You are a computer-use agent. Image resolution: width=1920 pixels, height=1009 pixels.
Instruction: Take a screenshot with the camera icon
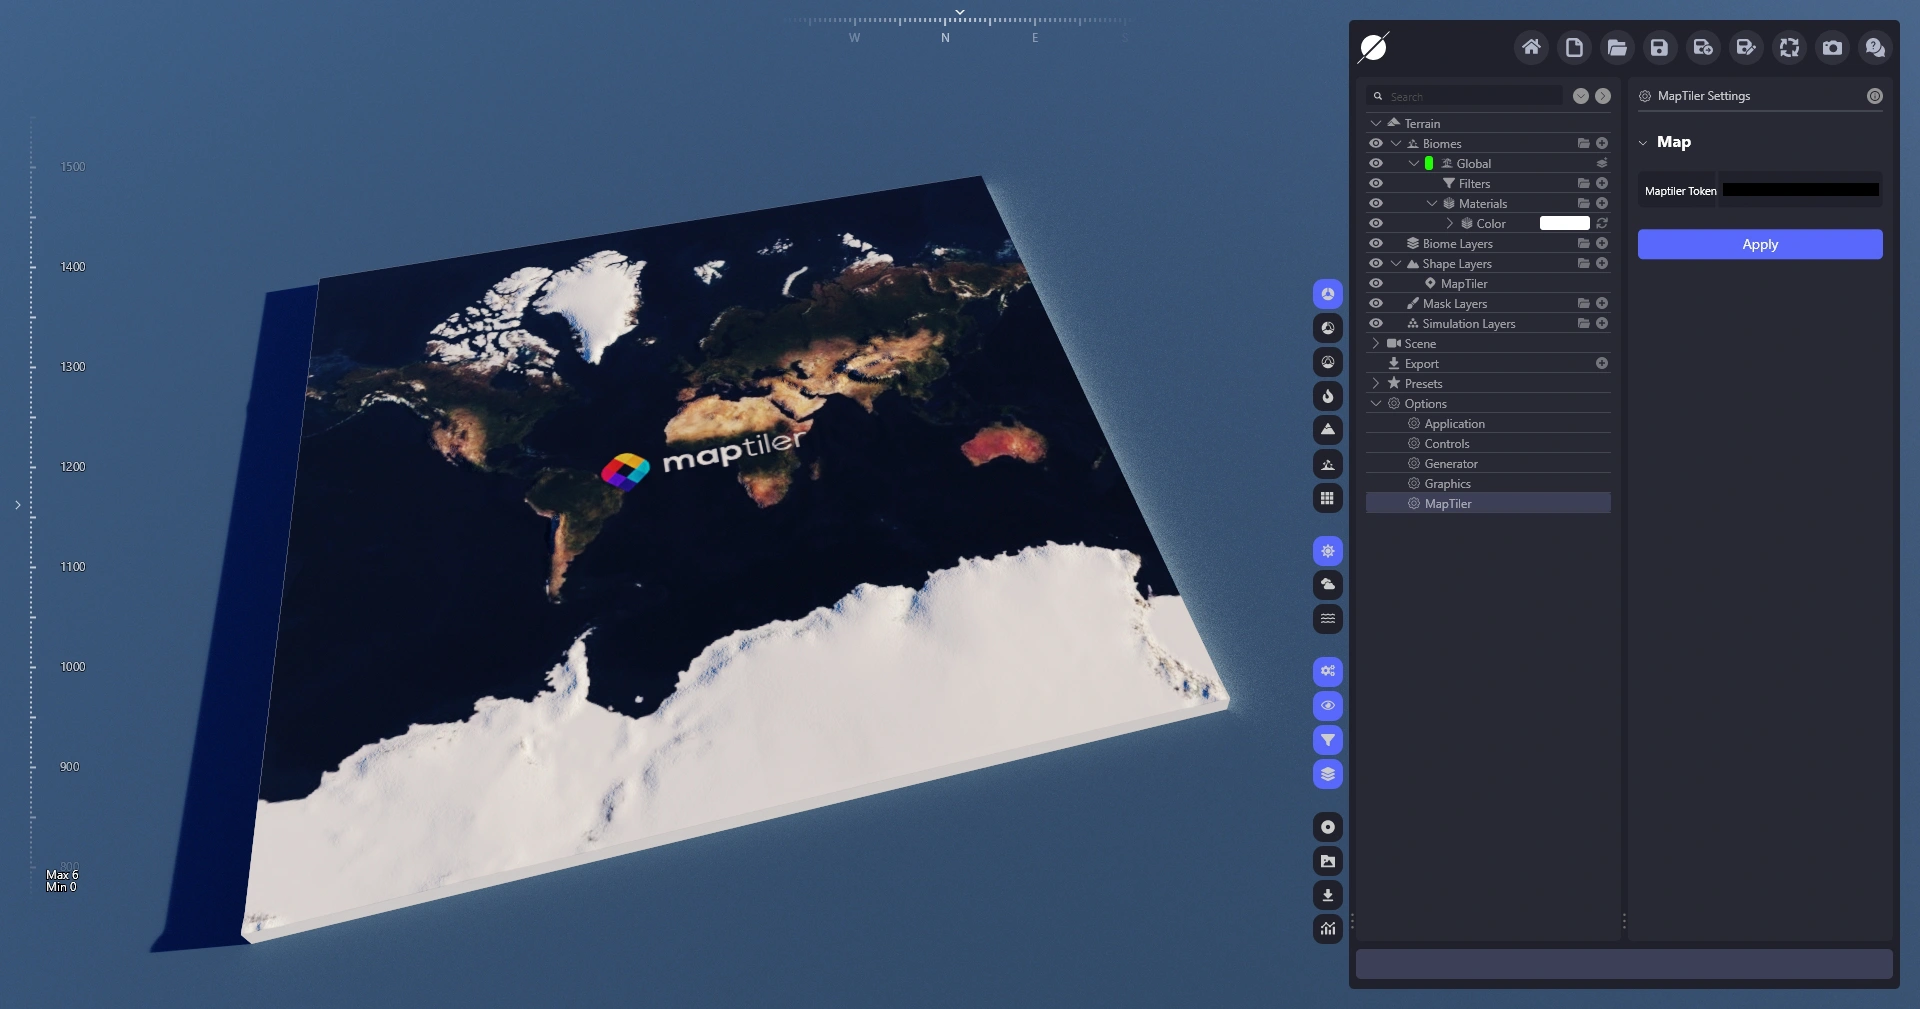tap(1832, 47)
